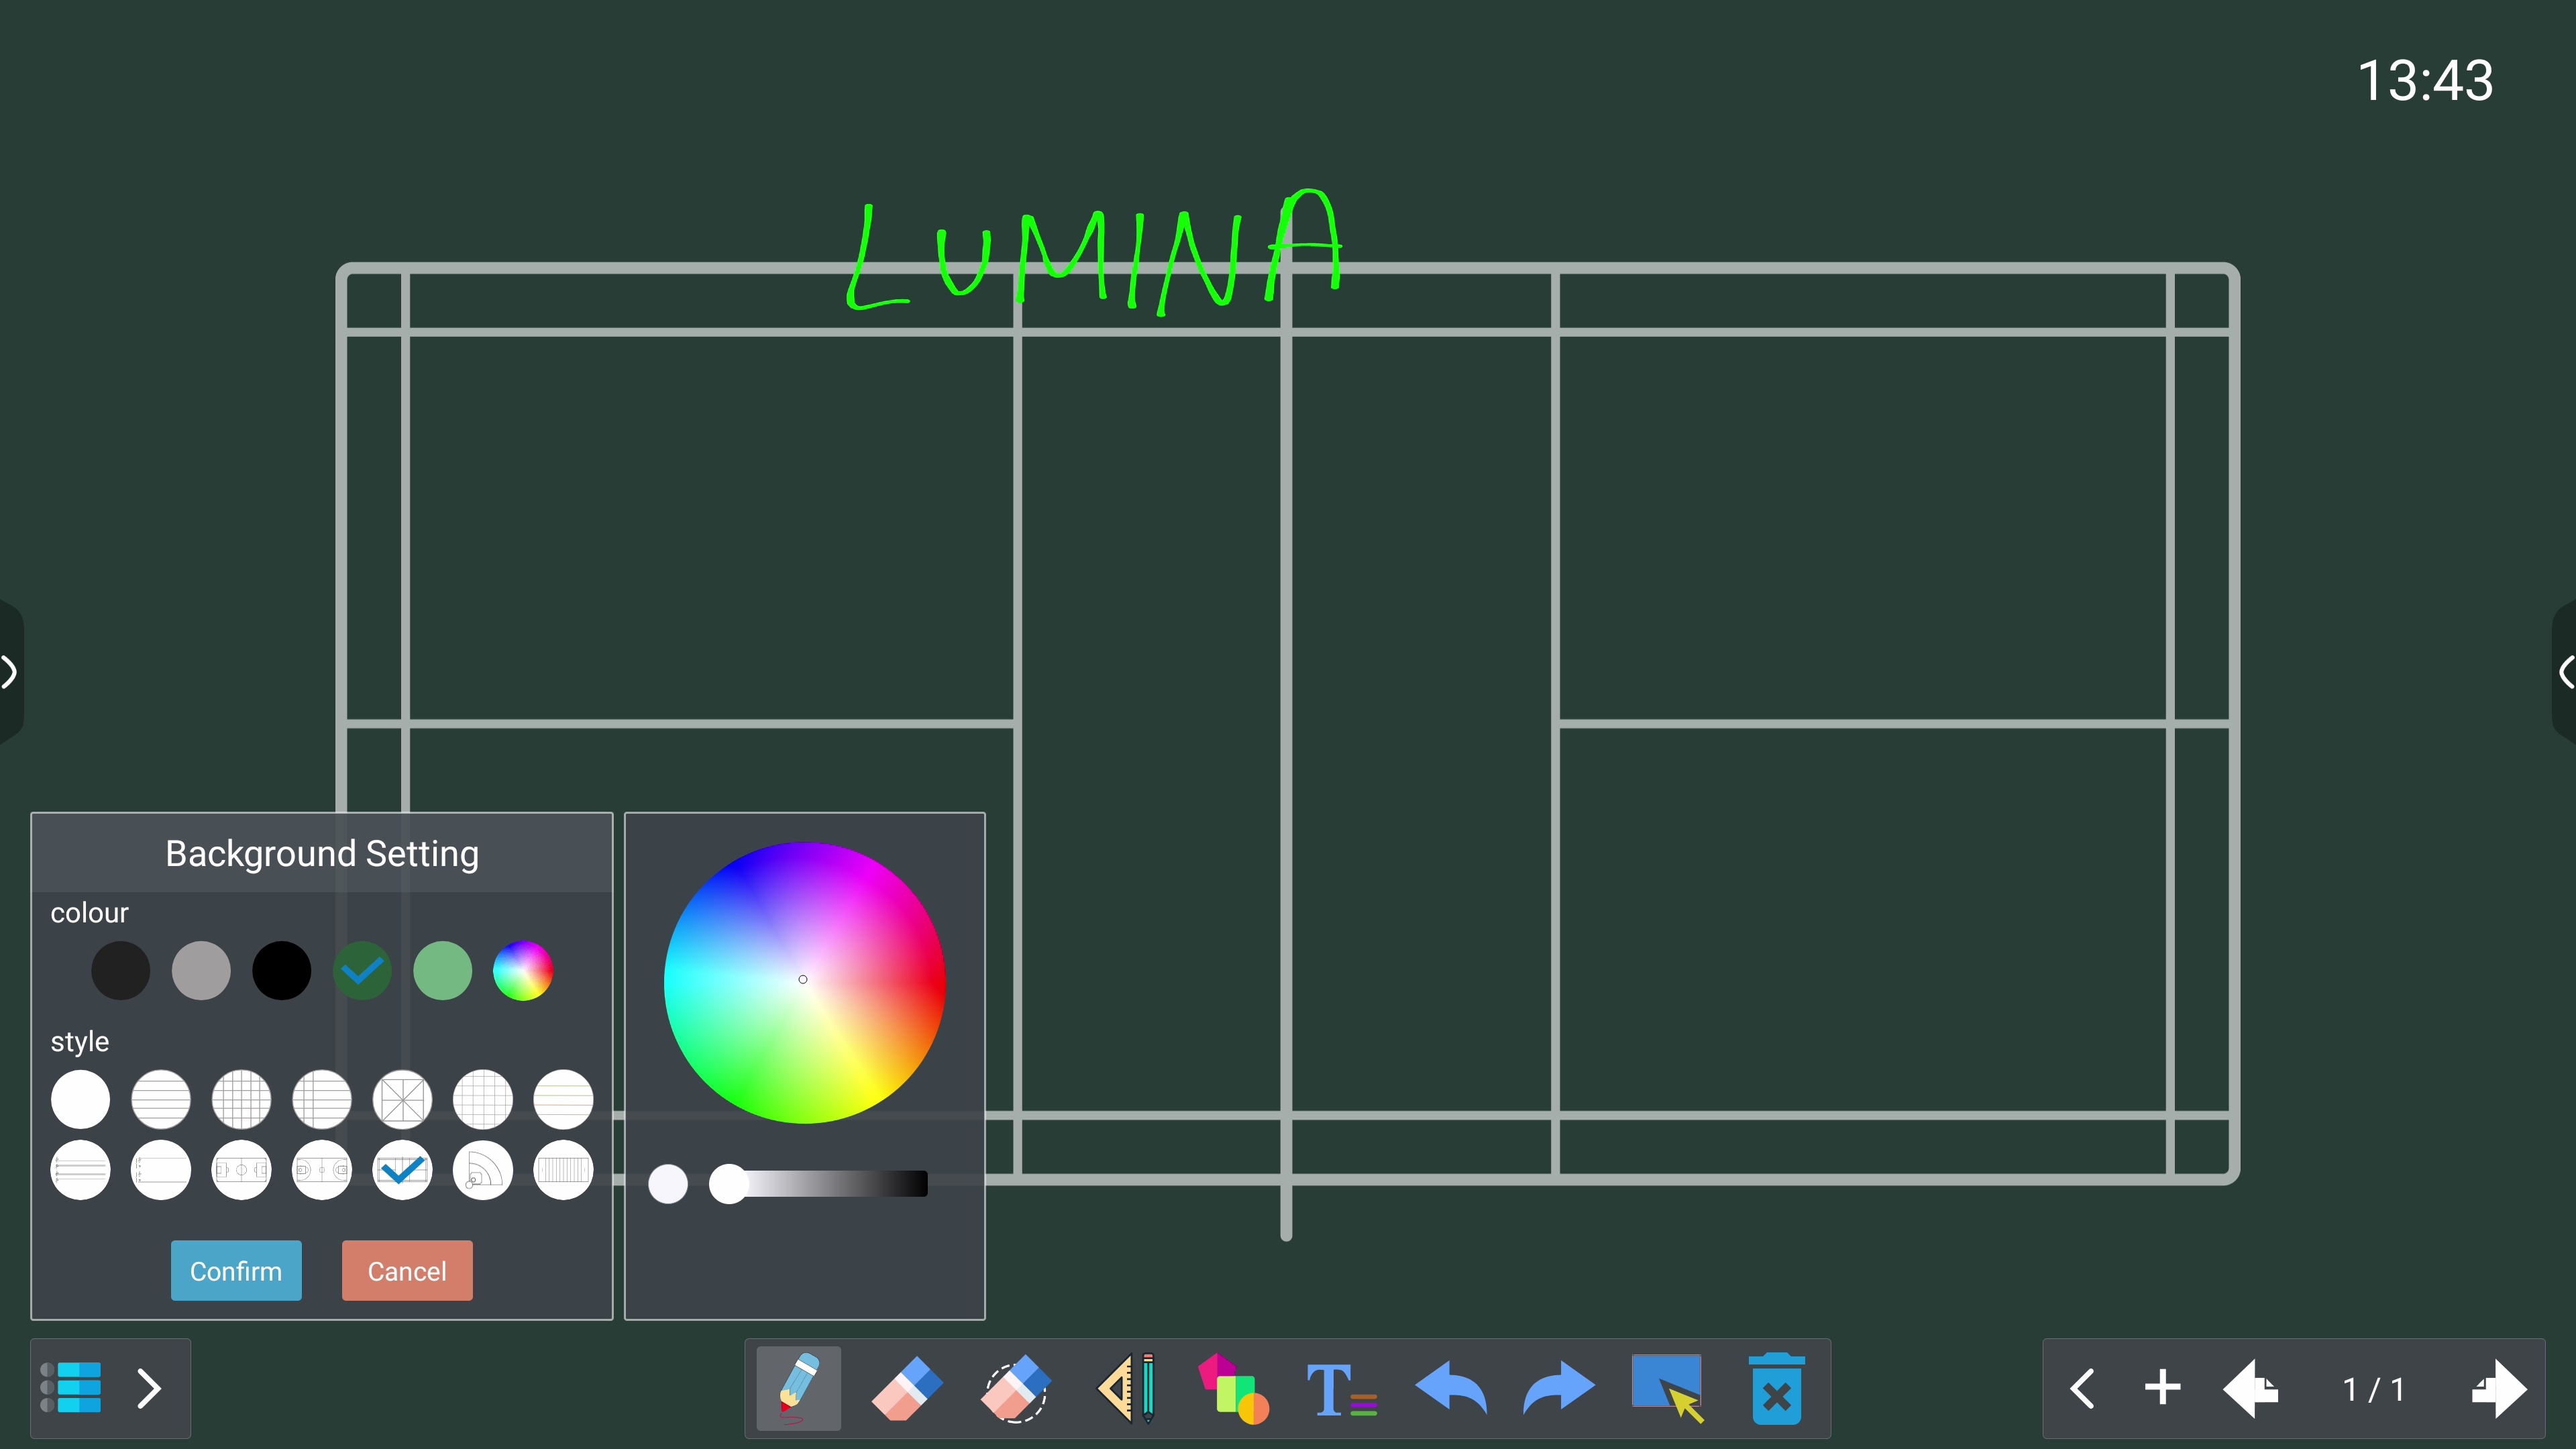This screenshot has width=2576, height=1449.
Task: Open the shapes tool
Action: 1233,1388
